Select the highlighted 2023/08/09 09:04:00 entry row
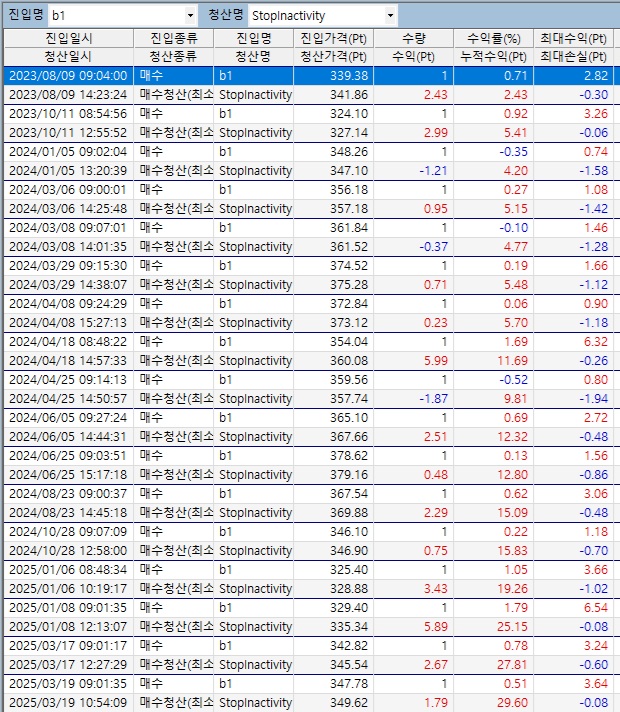 [68, 75]
